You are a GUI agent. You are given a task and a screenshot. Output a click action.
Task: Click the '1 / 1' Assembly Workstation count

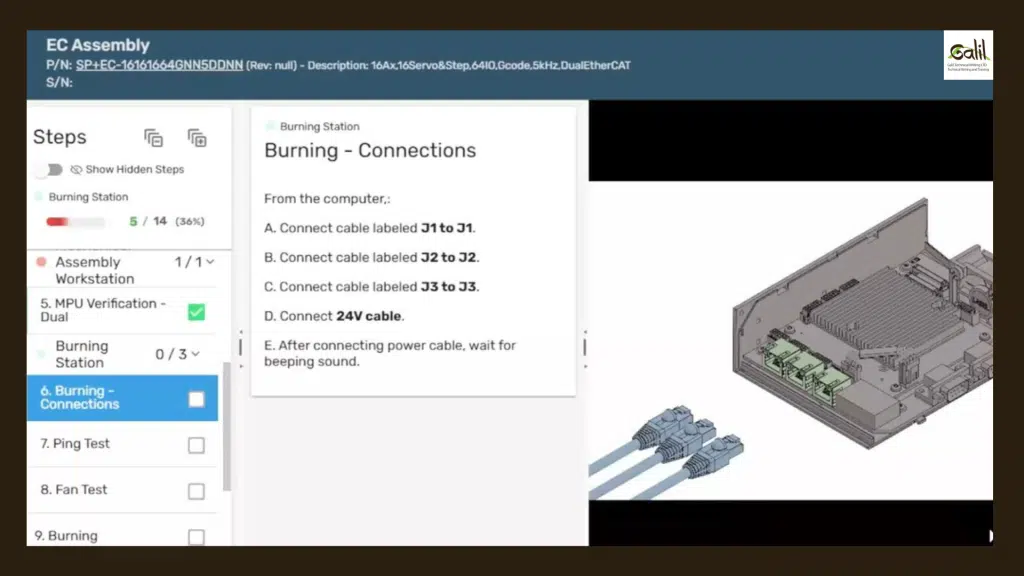click(189, 262)
